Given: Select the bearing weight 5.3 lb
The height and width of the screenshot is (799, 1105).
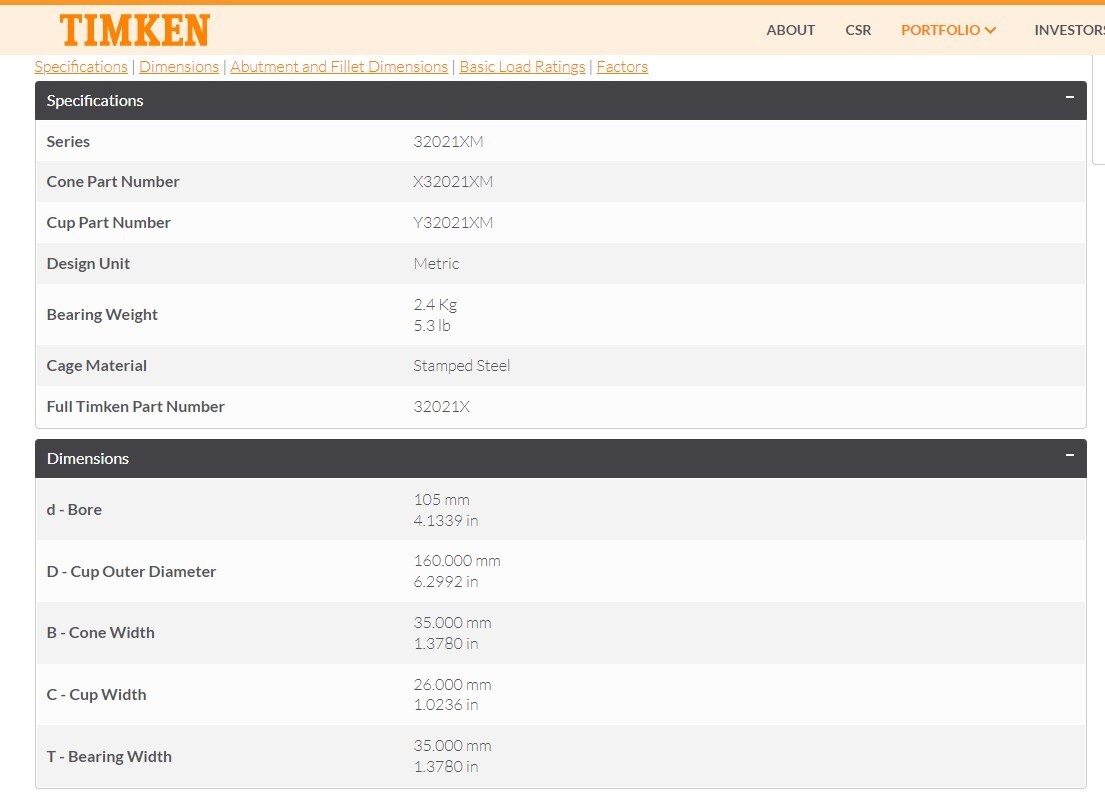Looking at the screenshot, I should click(x=432, y=326).
